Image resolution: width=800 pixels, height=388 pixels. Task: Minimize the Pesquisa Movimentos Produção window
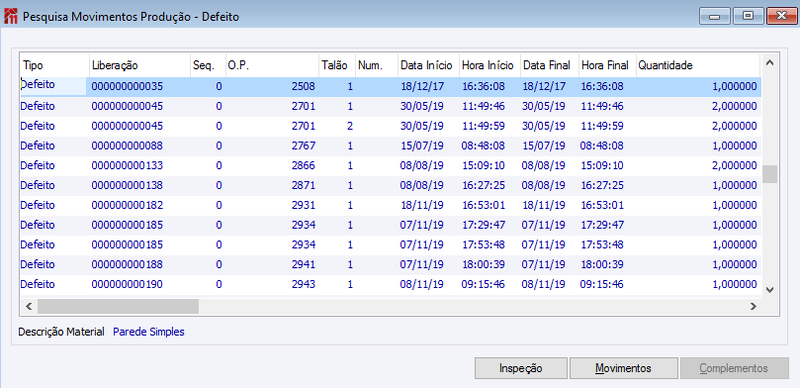715,17
